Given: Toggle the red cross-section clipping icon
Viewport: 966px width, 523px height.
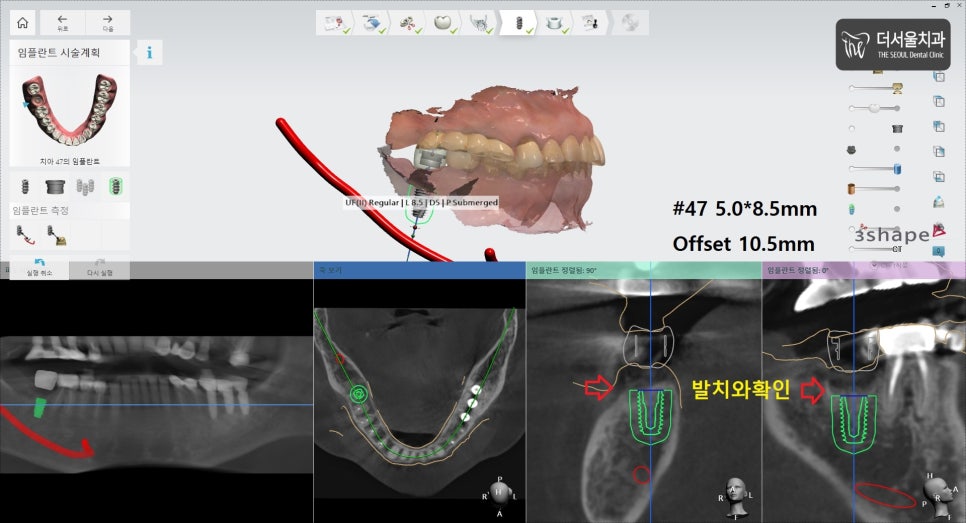Looking at the screenshot, I should click(x=939, y=230).
